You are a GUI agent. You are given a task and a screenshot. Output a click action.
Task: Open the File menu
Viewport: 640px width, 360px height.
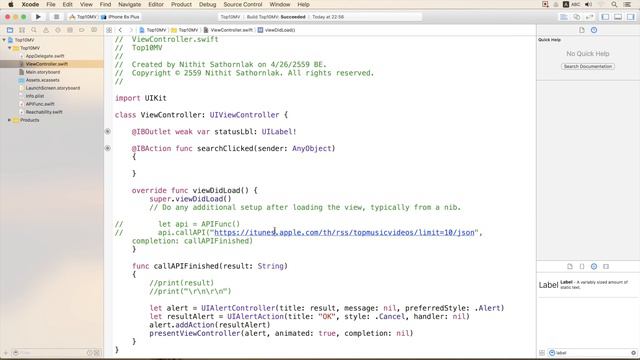coord(51,4)
